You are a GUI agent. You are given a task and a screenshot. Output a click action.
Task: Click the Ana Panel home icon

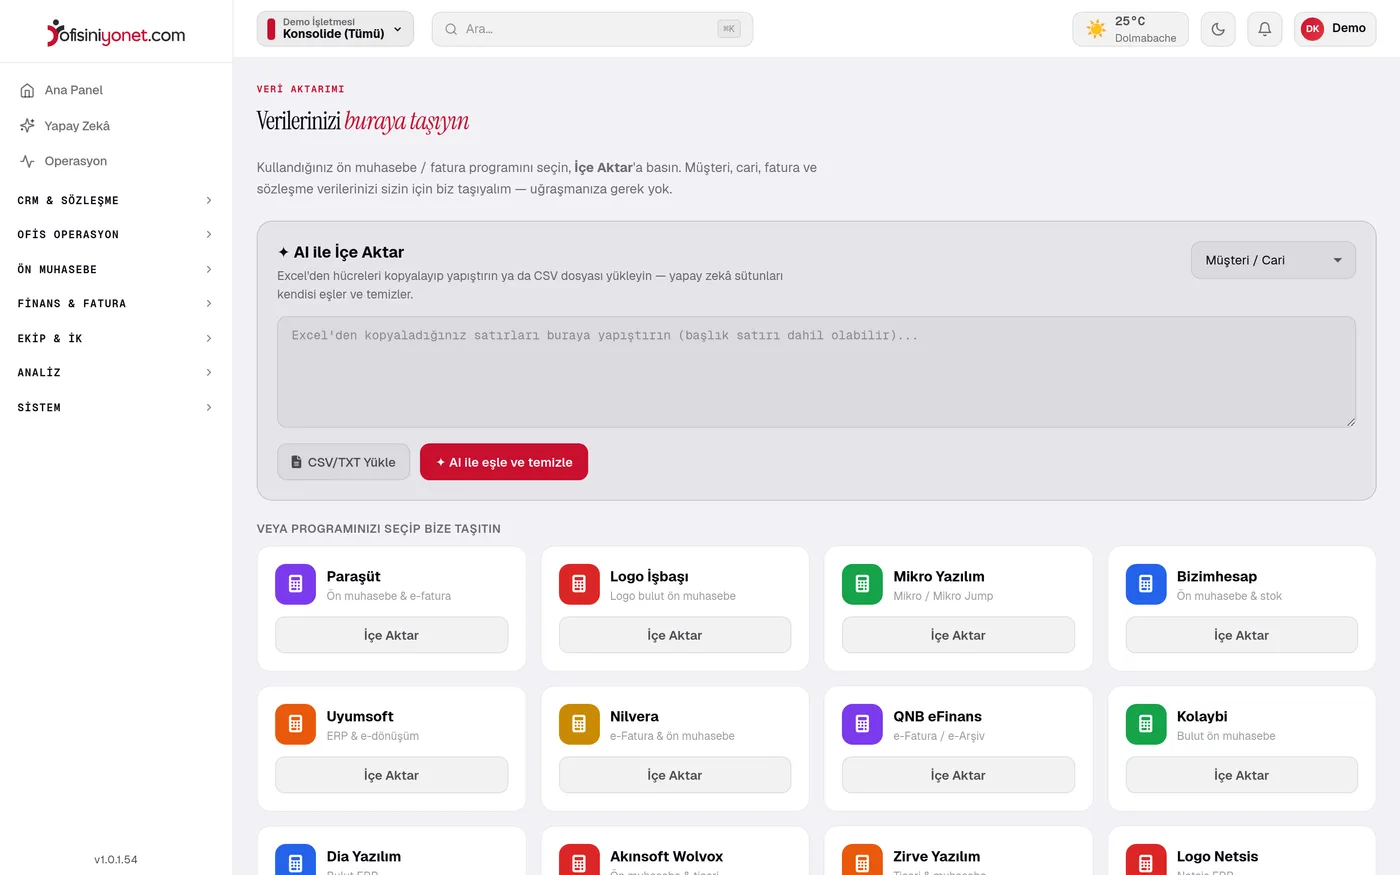click(x=27, y=90)
